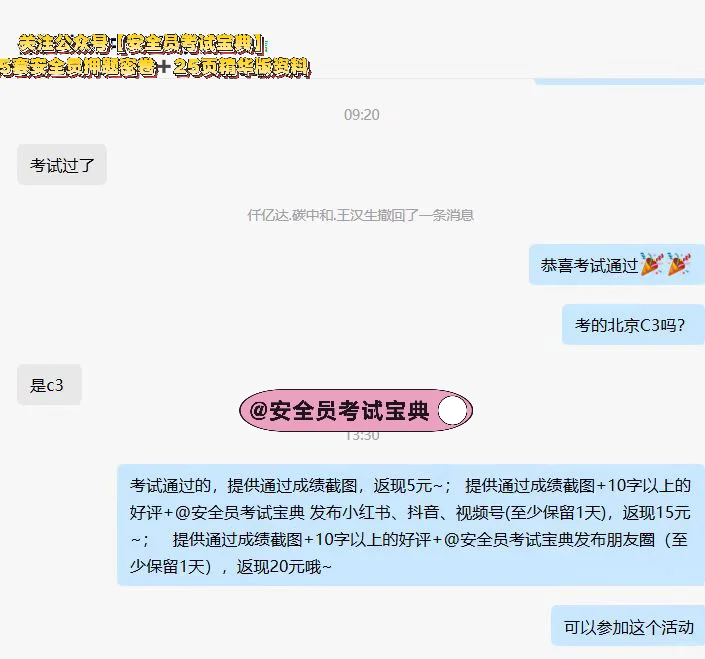Viewport: 705px width, 659px height.
Task: Click the long cashback rules message
Action: pyautogui.click(x=411, y=525)
